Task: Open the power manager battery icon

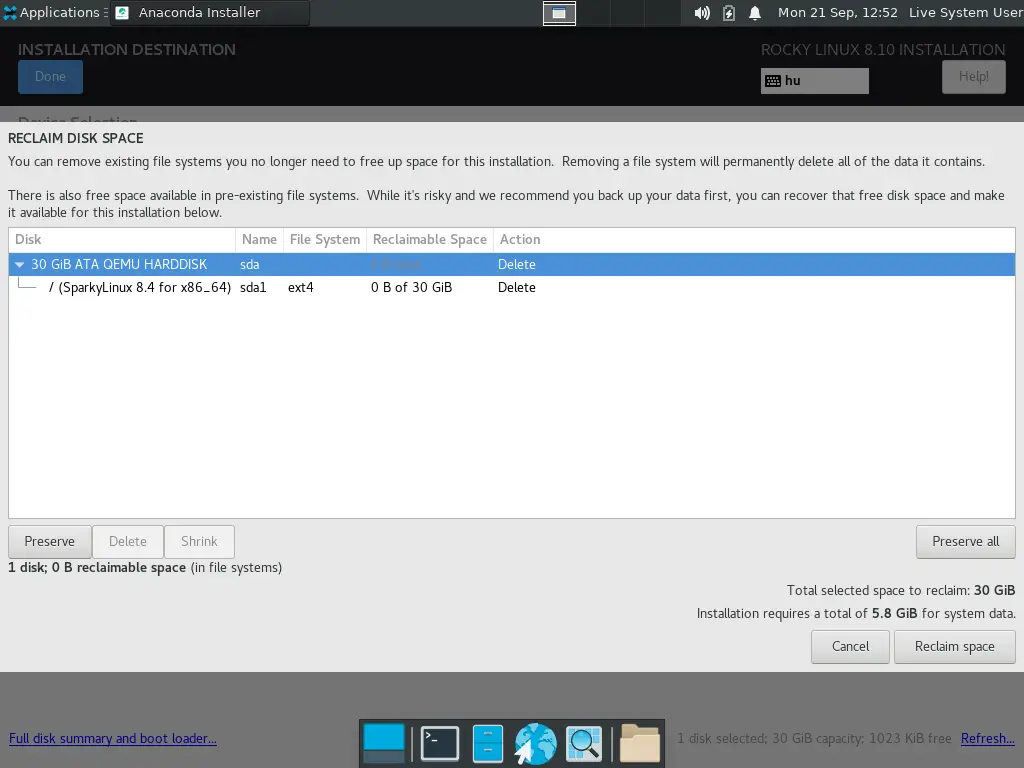Action: [x=729, y=13]
